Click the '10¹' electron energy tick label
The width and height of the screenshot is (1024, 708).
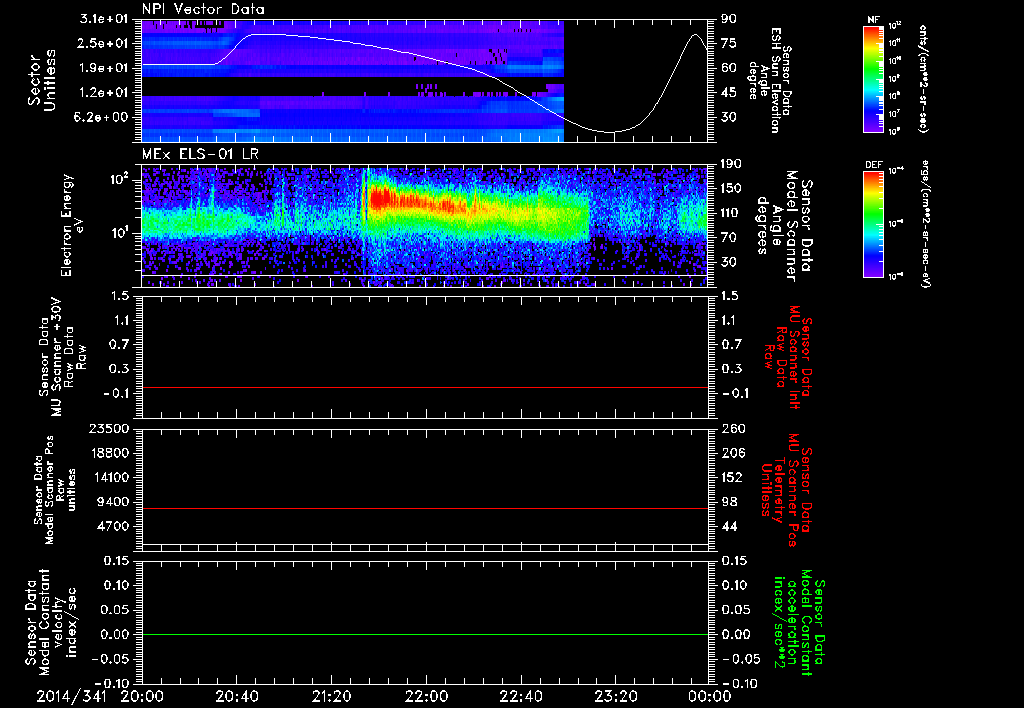pyautogui.click(x=121, y=233)
